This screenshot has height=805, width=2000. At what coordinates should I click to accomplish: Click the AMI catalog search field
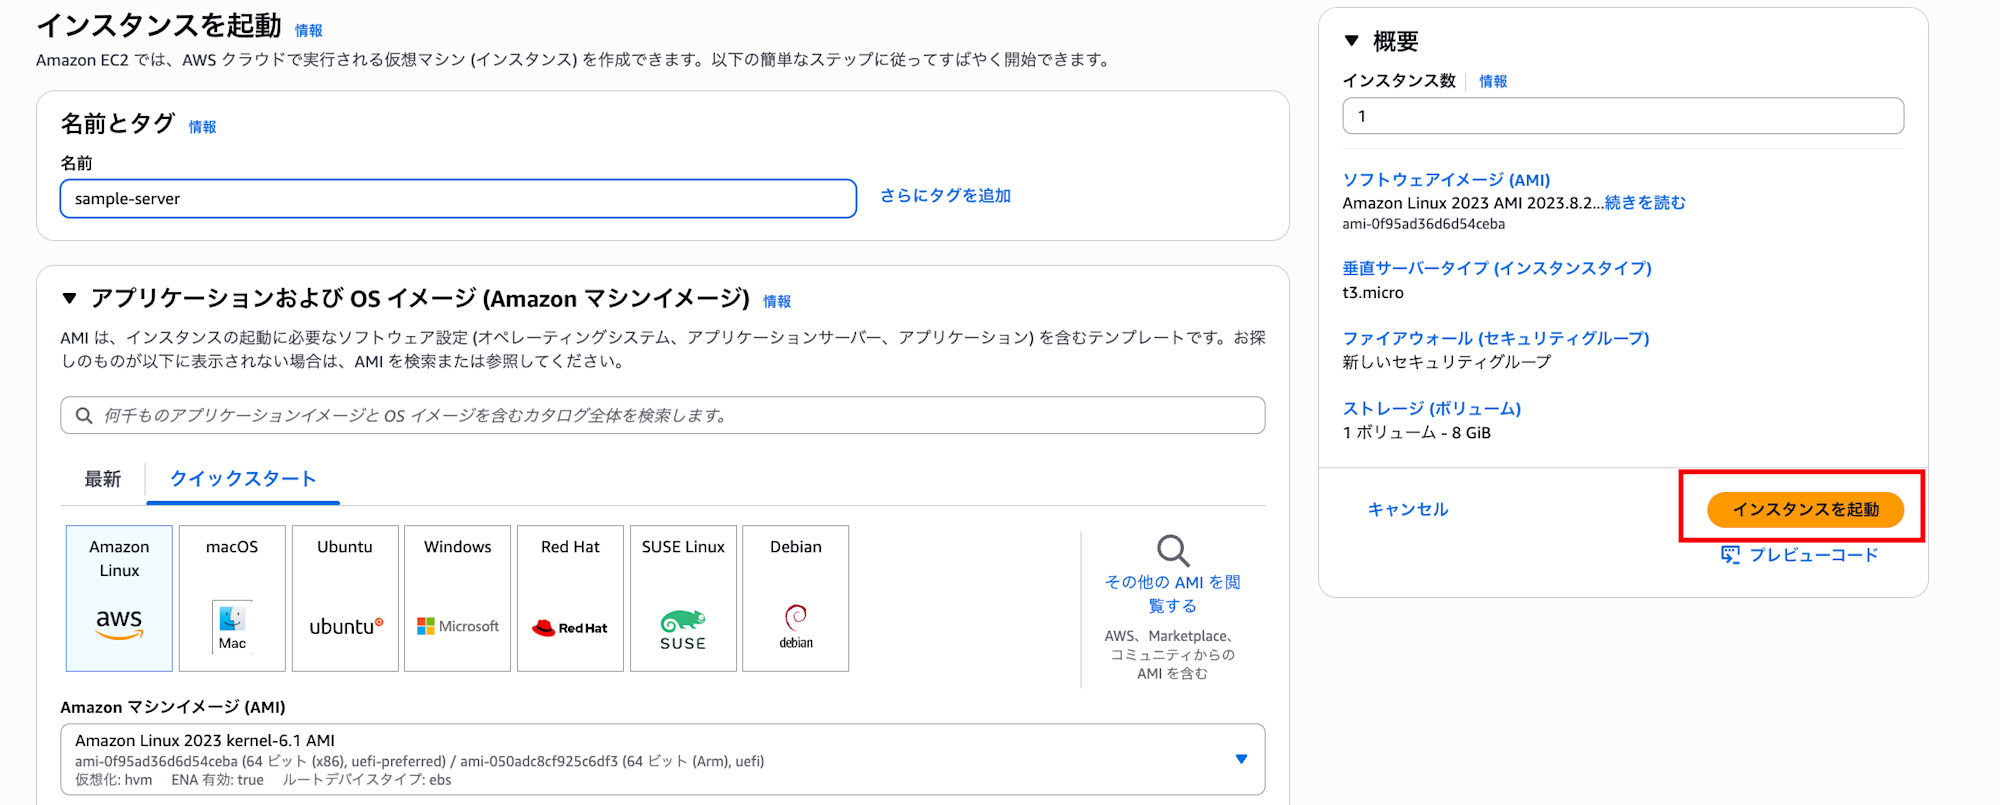(663, 416)
